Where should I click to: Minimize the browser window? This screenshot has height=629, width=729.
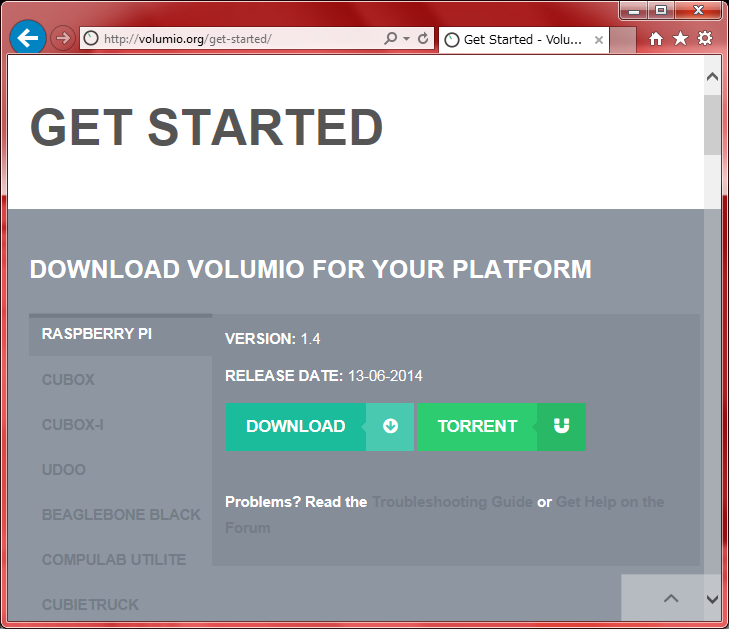point(634,10)
